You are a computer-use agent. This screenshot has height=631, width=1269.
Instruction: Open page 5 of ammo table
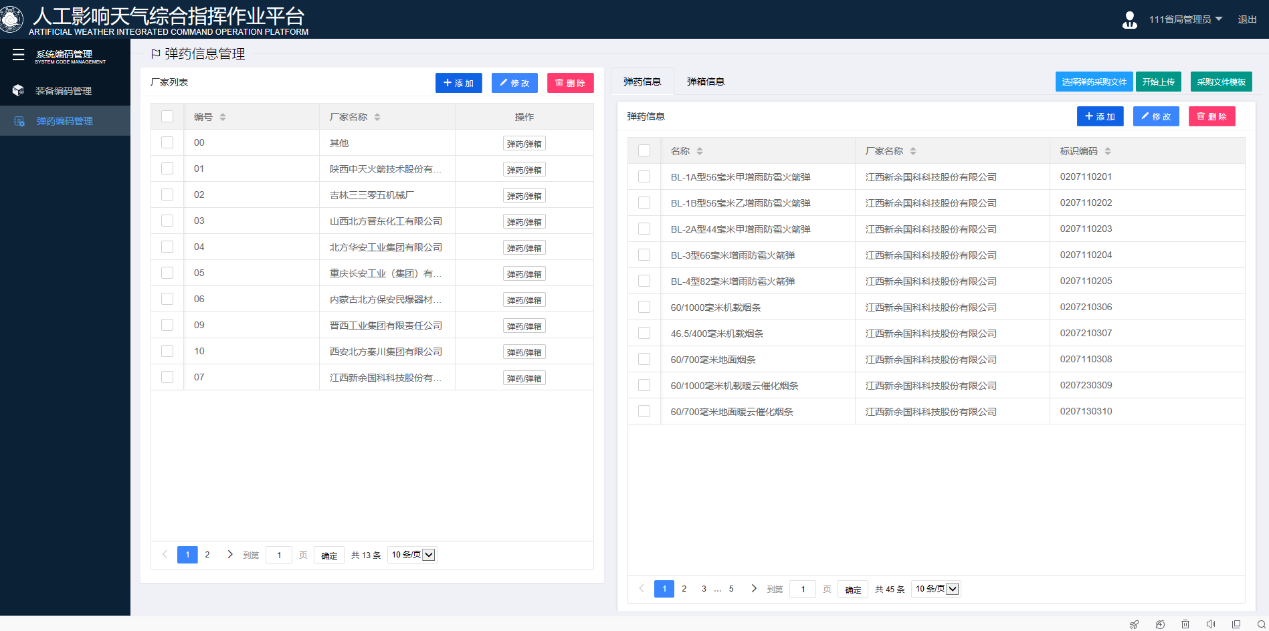(x=731, y=589)
